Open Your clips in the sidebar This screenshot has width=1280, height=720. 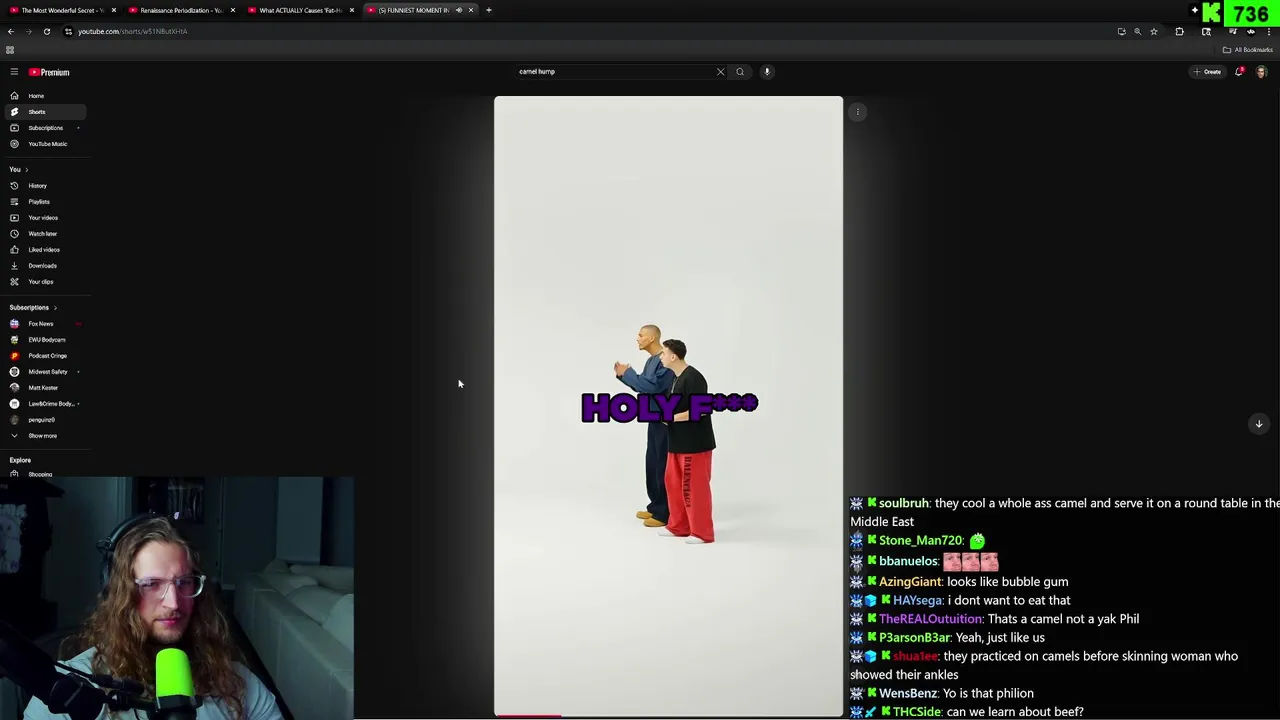[43, 282]
